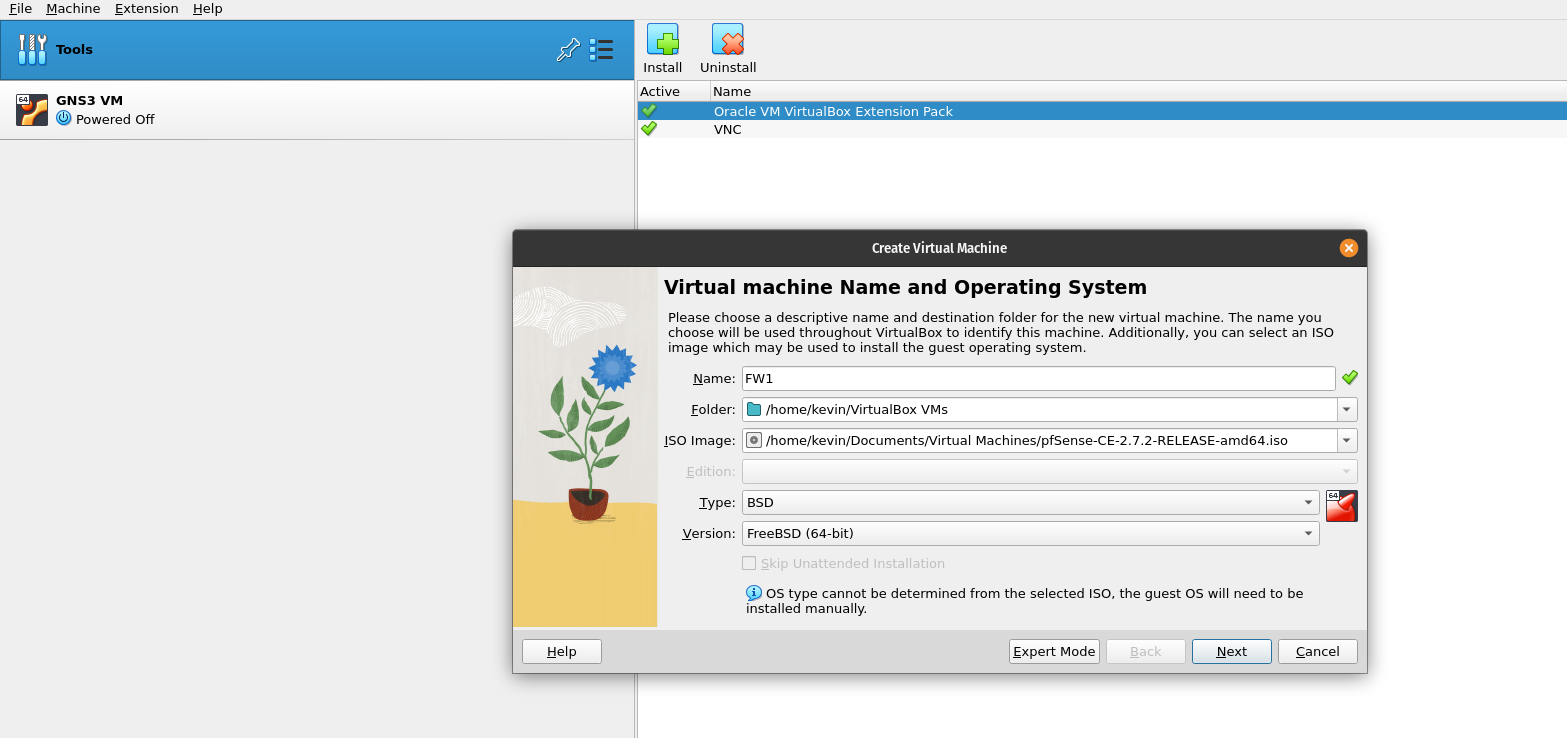
Task: Close the Create Virtual Machine dialog
Action: 1348,248
